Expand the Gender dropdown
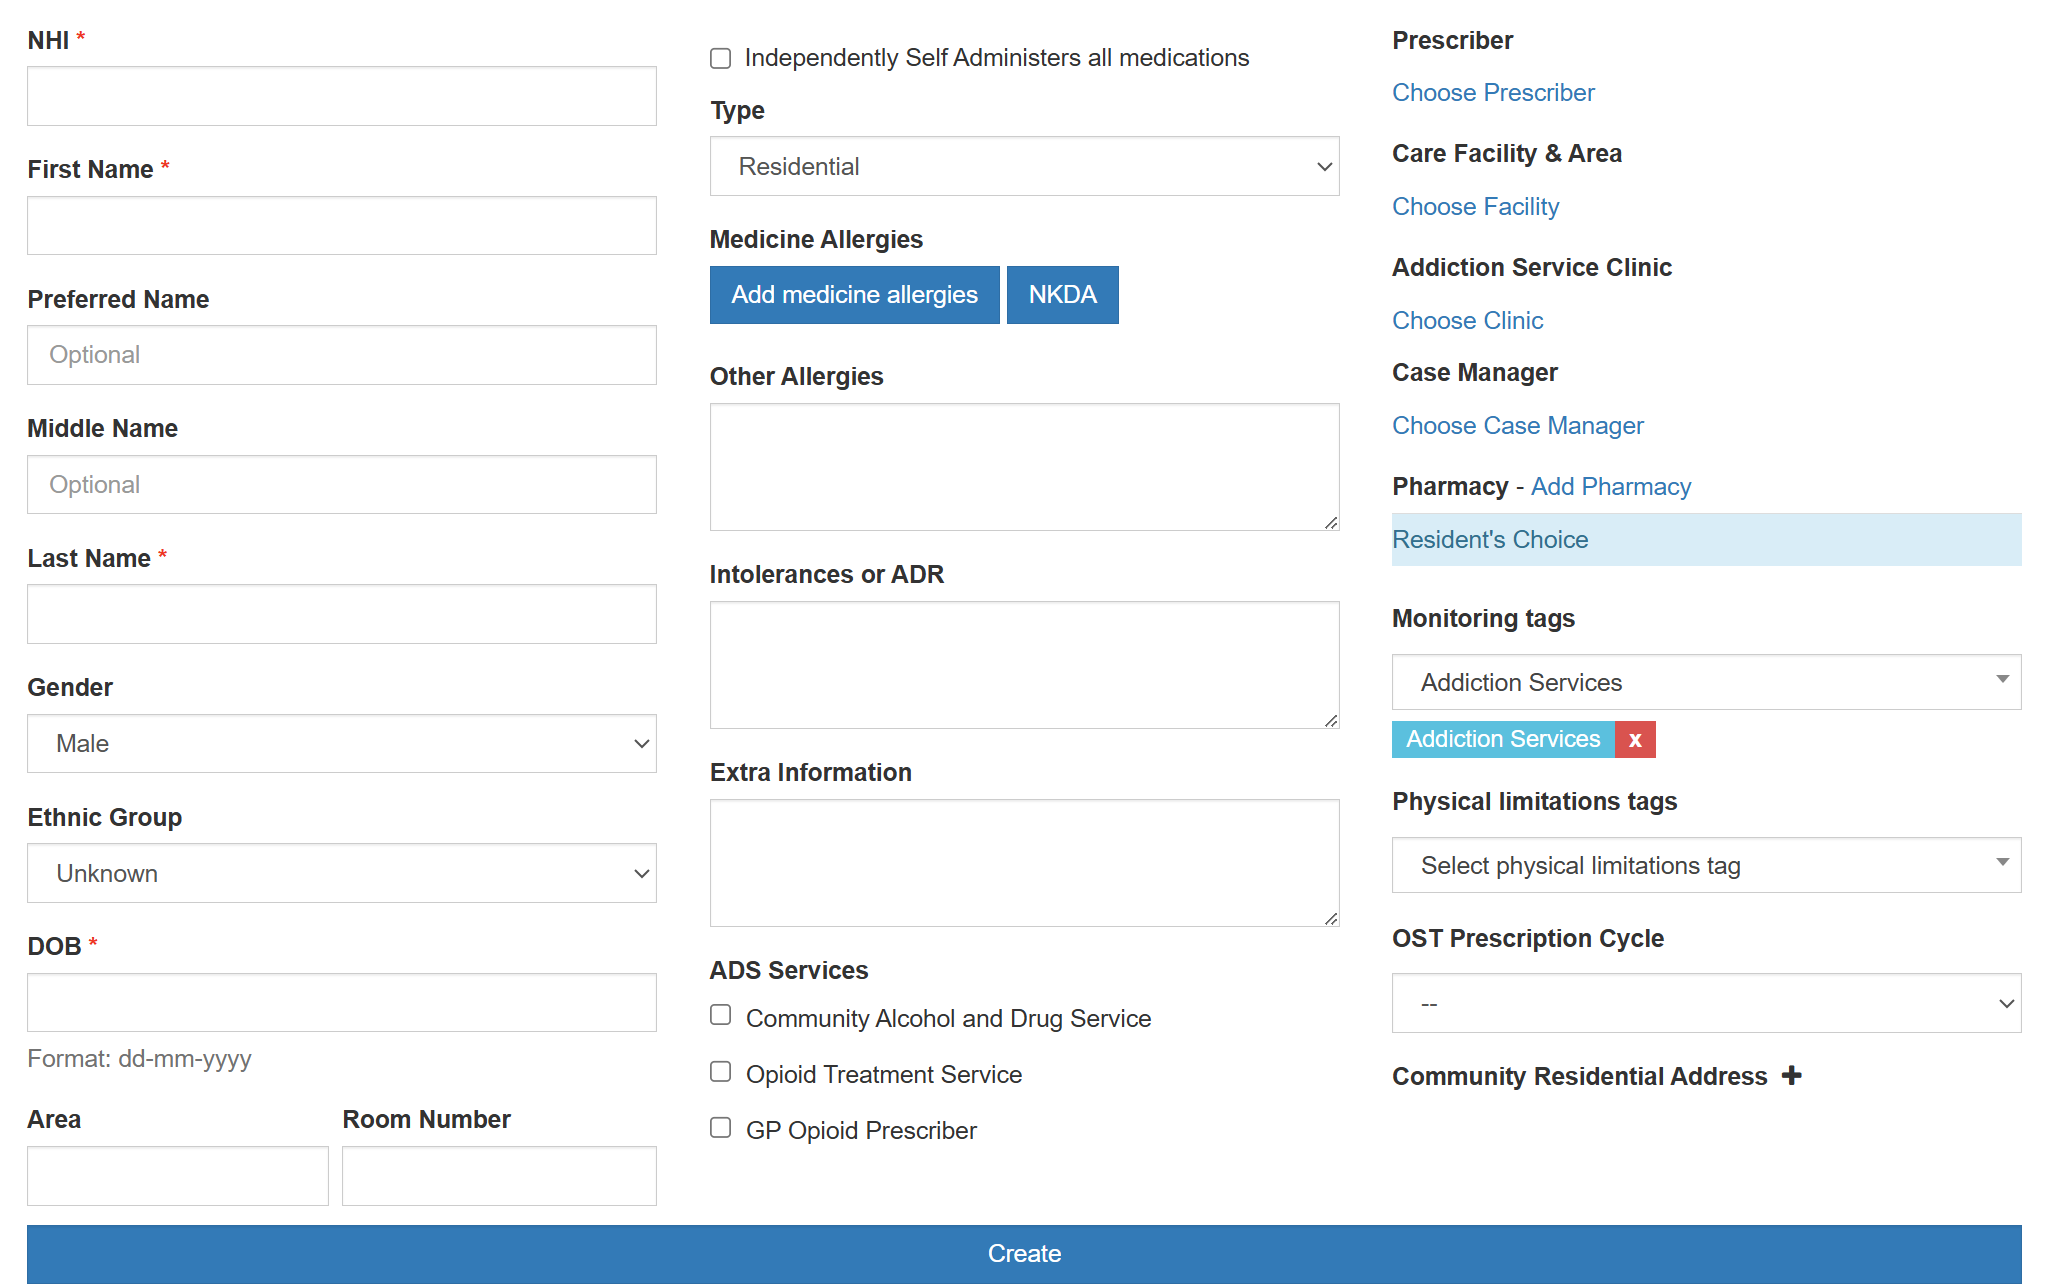The width and height of the screenshot is (2072, 1288). [x=341, y=744]
